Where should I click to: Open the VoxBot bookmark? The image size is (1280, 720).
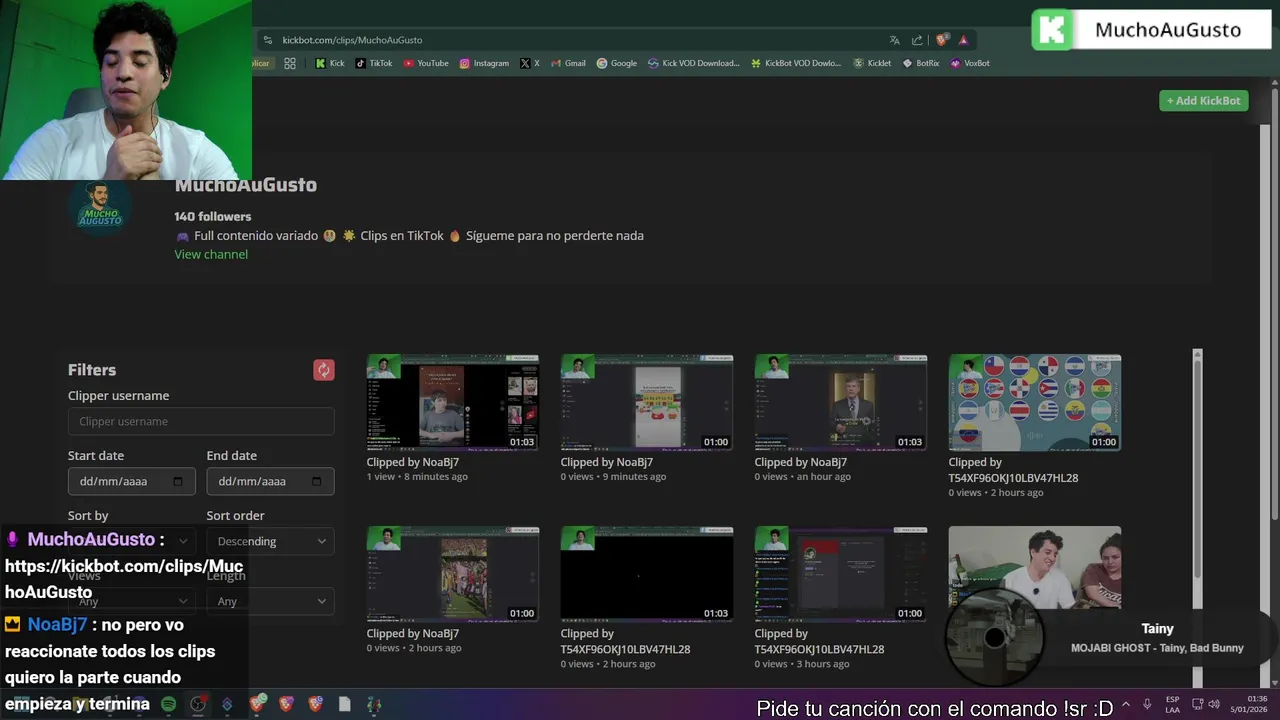click(970, 63)
